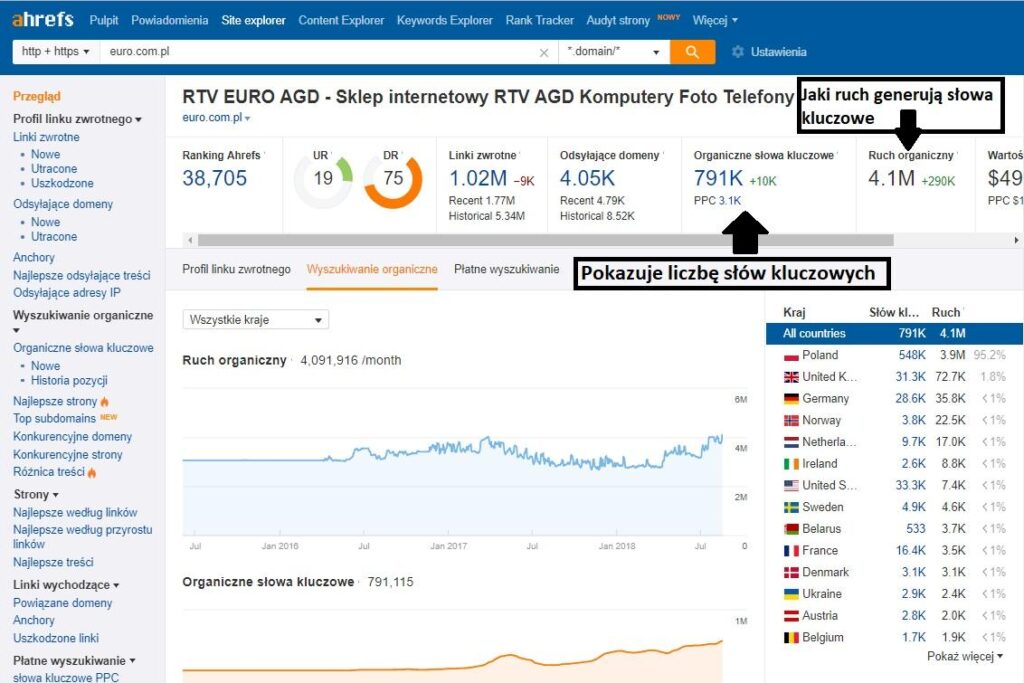Viewport: 1024px width, 683px height.
Task: Click the Austria flag icon
Action: tap(791, 616)
